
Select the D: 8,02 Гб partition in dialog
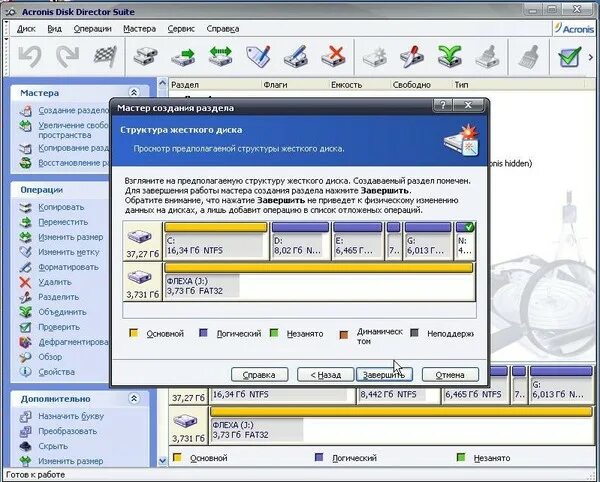300,241
